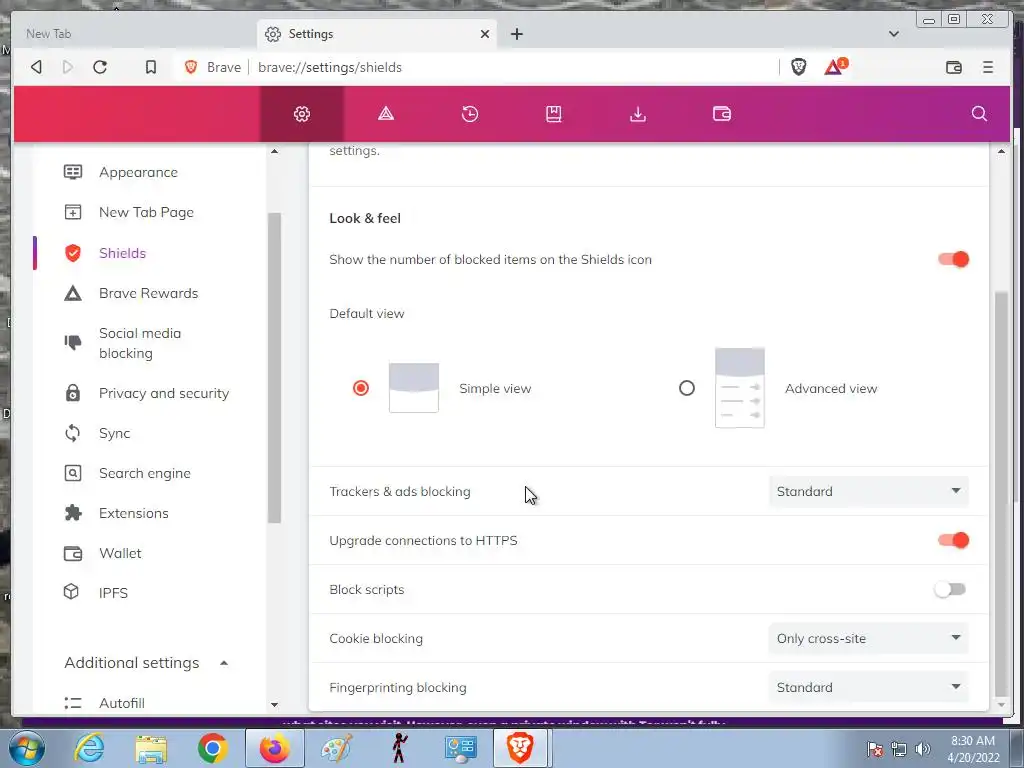Open Bookmarks icon in the pink toolbar
The image size is (1024, 768).
554,114
